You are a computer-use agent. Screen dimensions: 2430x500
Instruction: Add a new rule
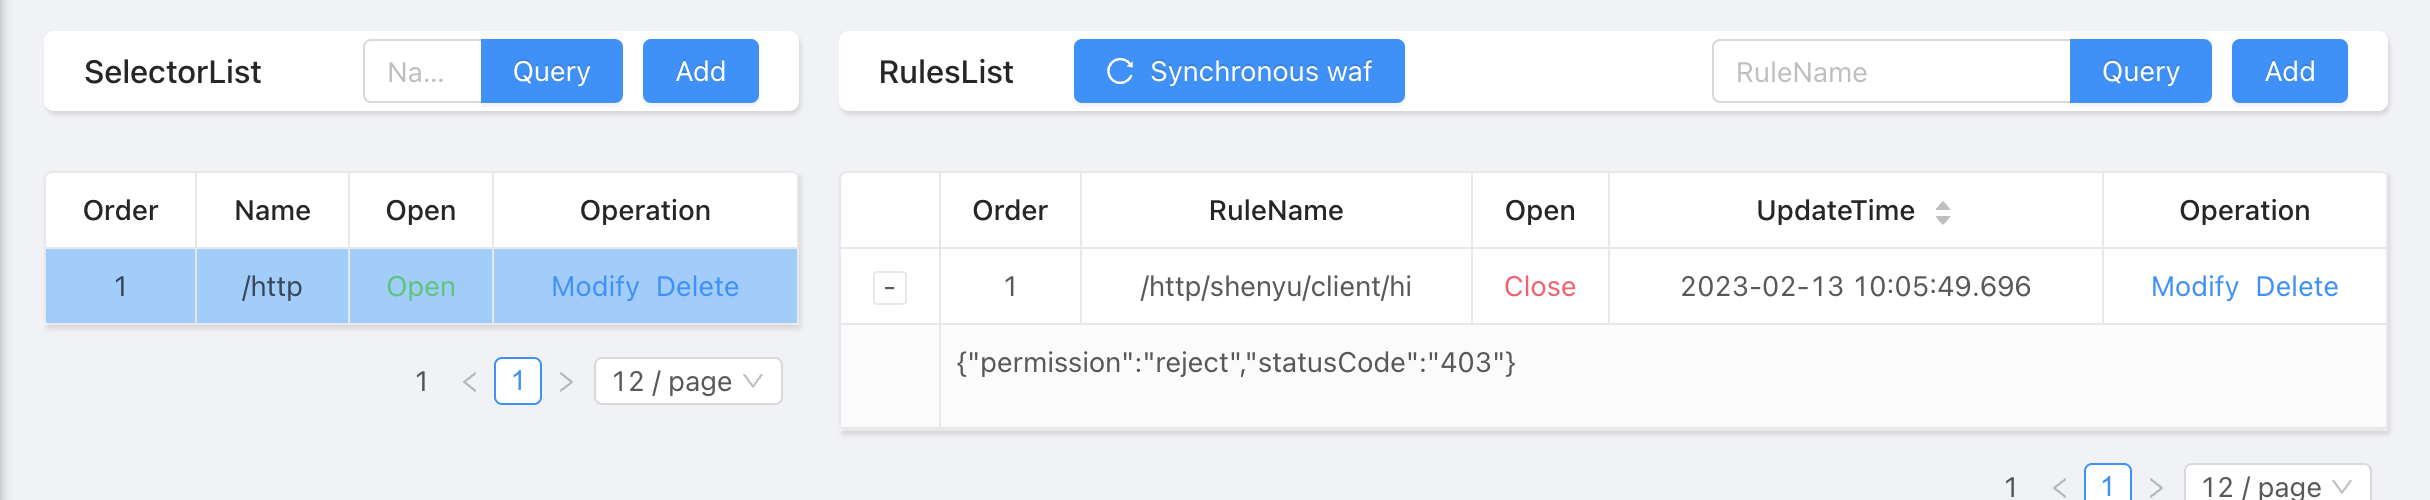[2289, 71]
